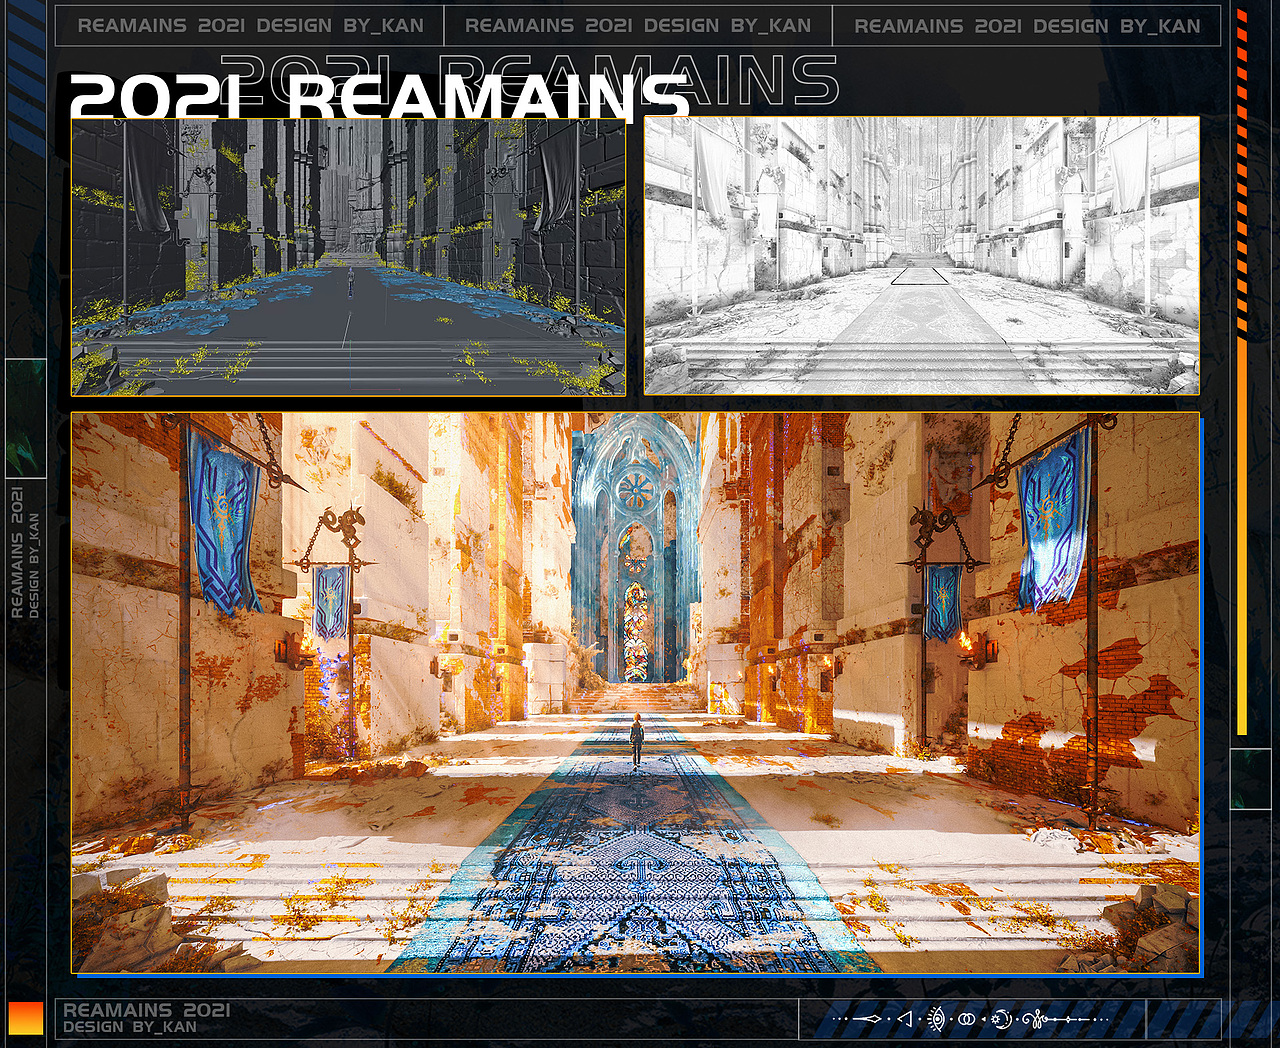Click the interlocking rings symbol
The height and width of the screenshot is (1048, 1280).
(967, 1019)
